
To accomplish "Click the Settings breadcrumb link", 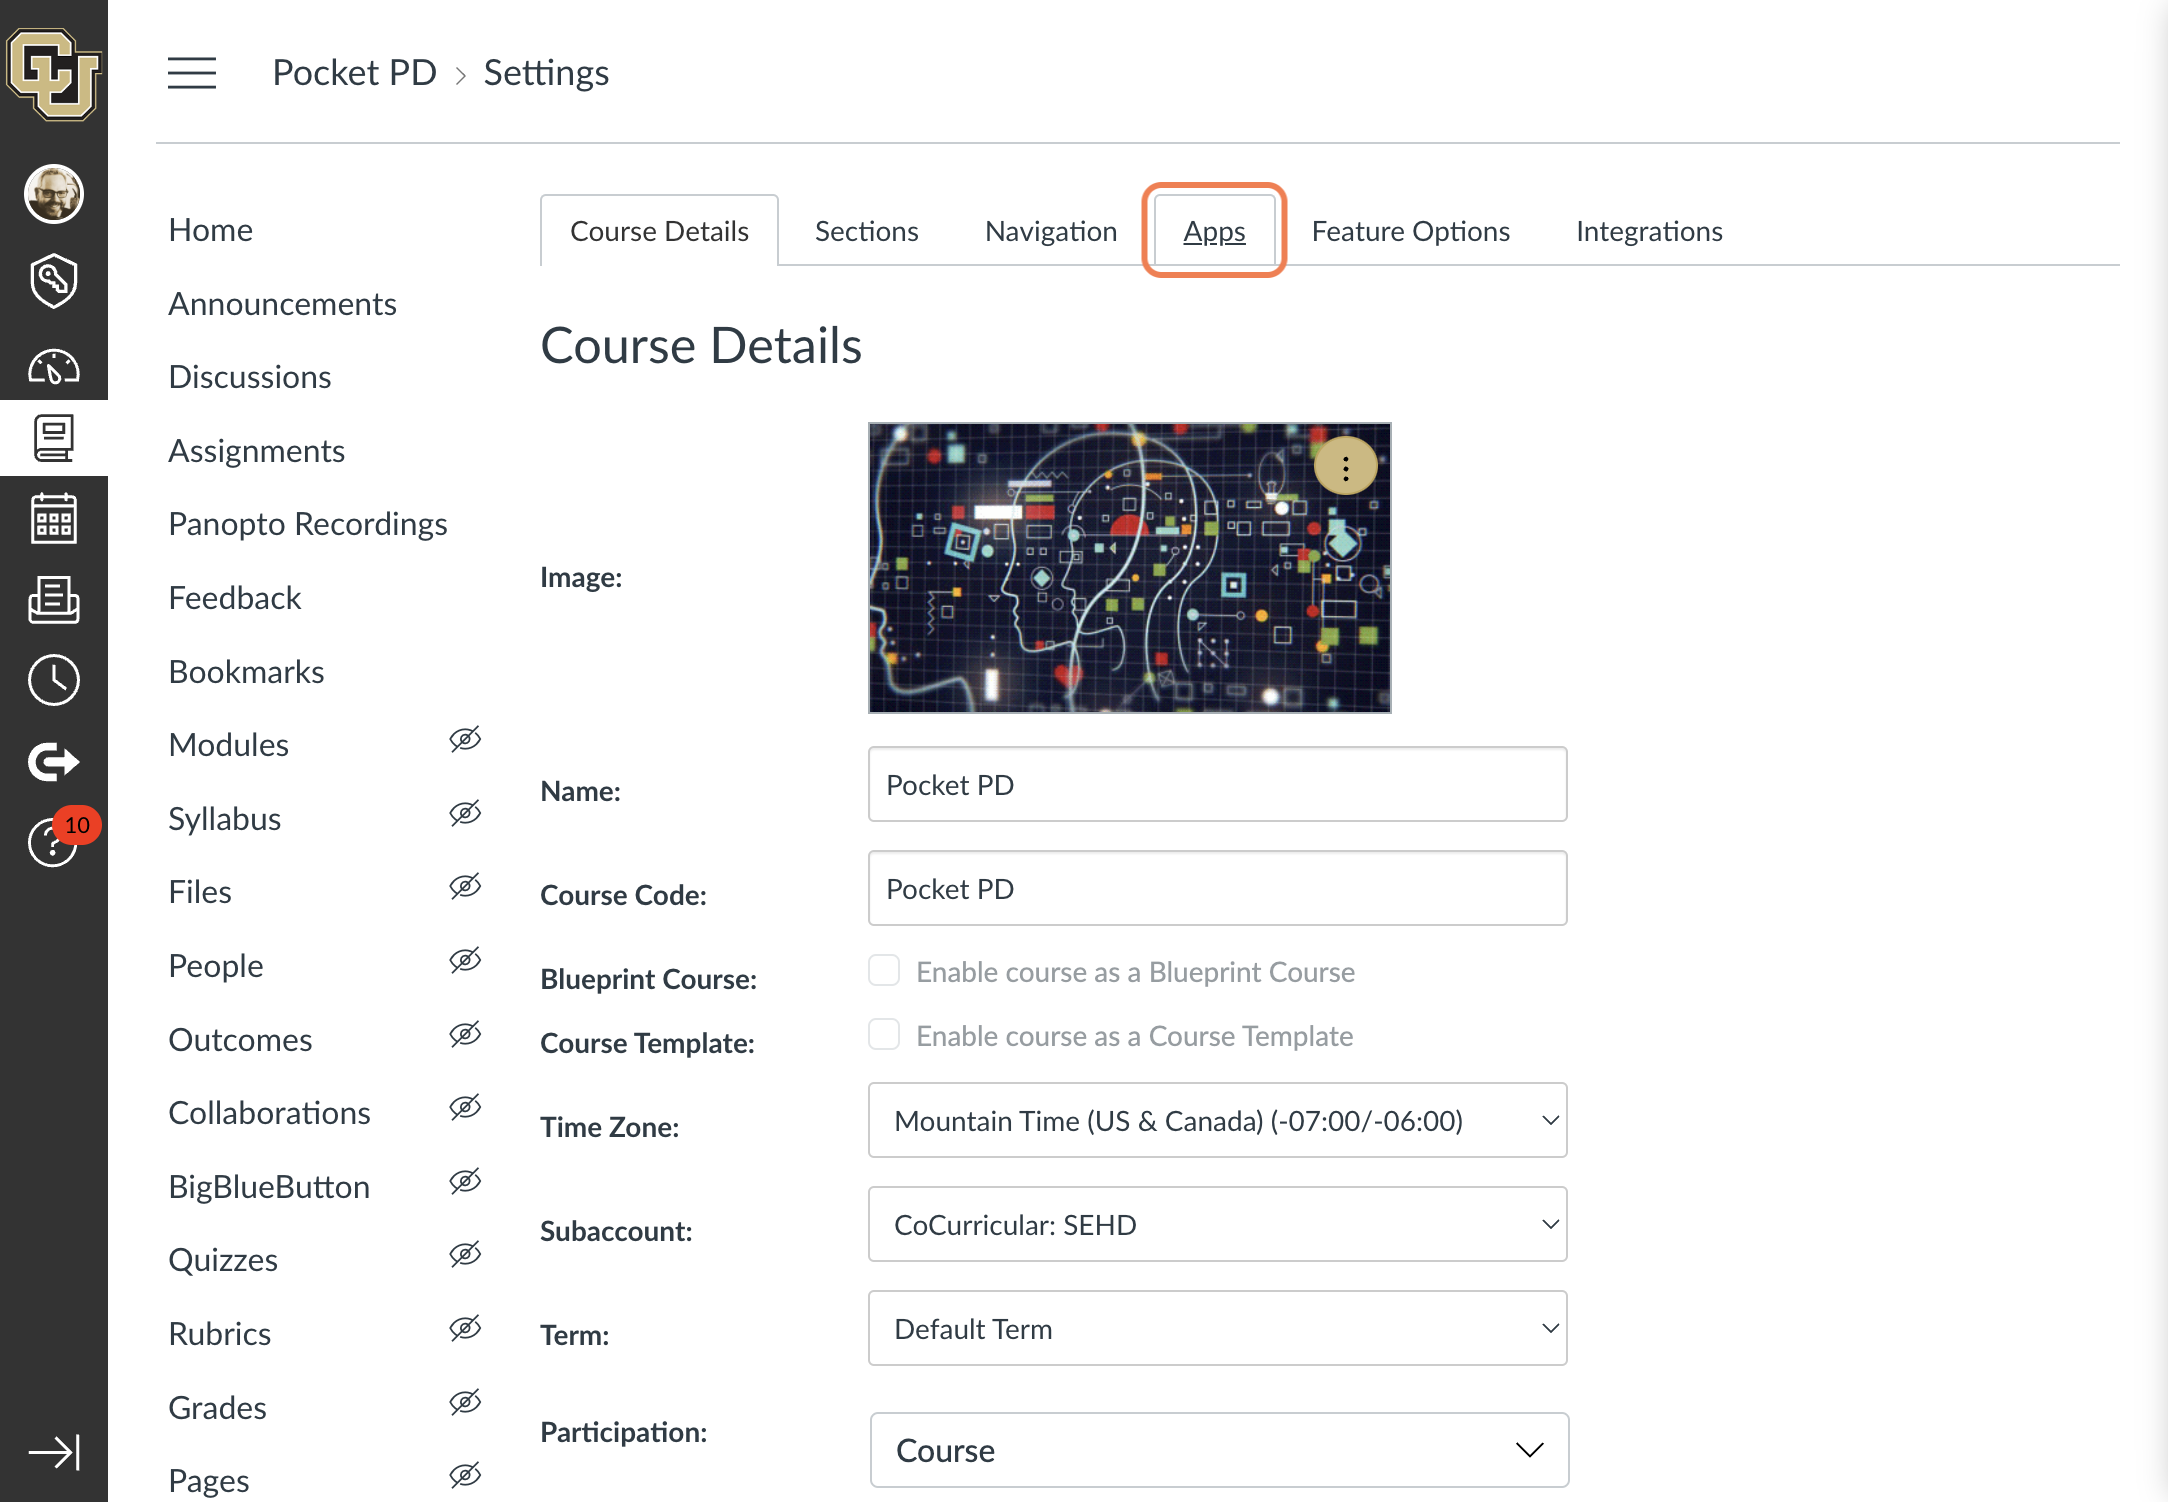I will click(x=546, y=73).
